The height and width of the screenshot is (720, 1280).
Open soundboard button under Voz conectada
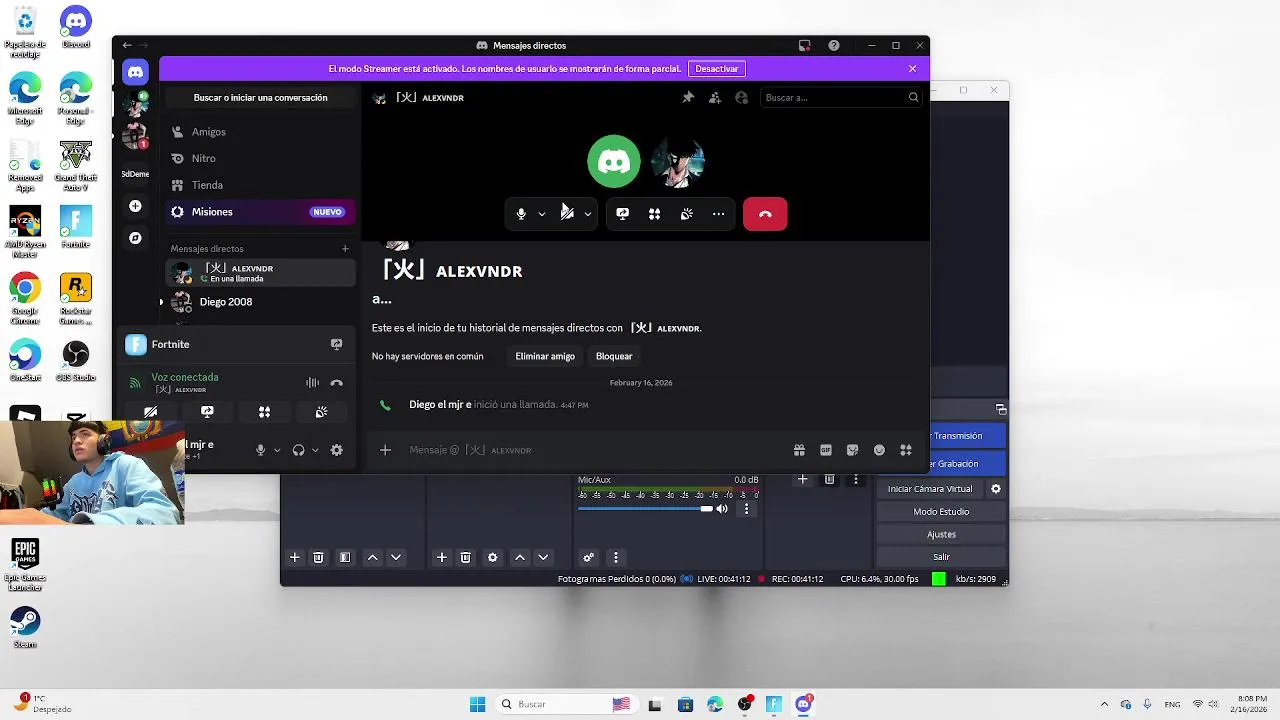321,412
